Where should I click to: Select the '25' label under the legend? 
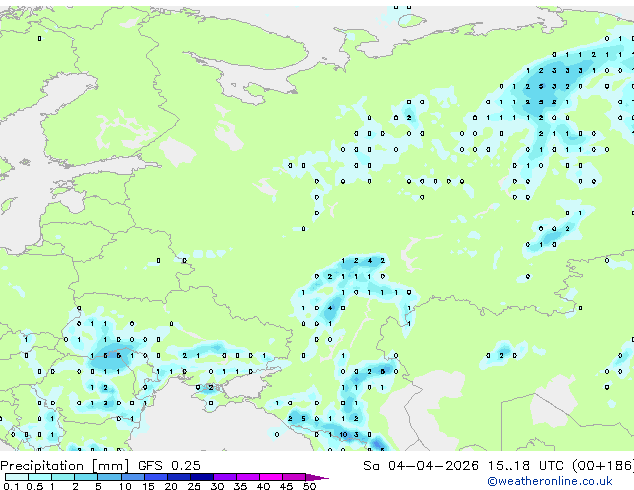[194, 486]
